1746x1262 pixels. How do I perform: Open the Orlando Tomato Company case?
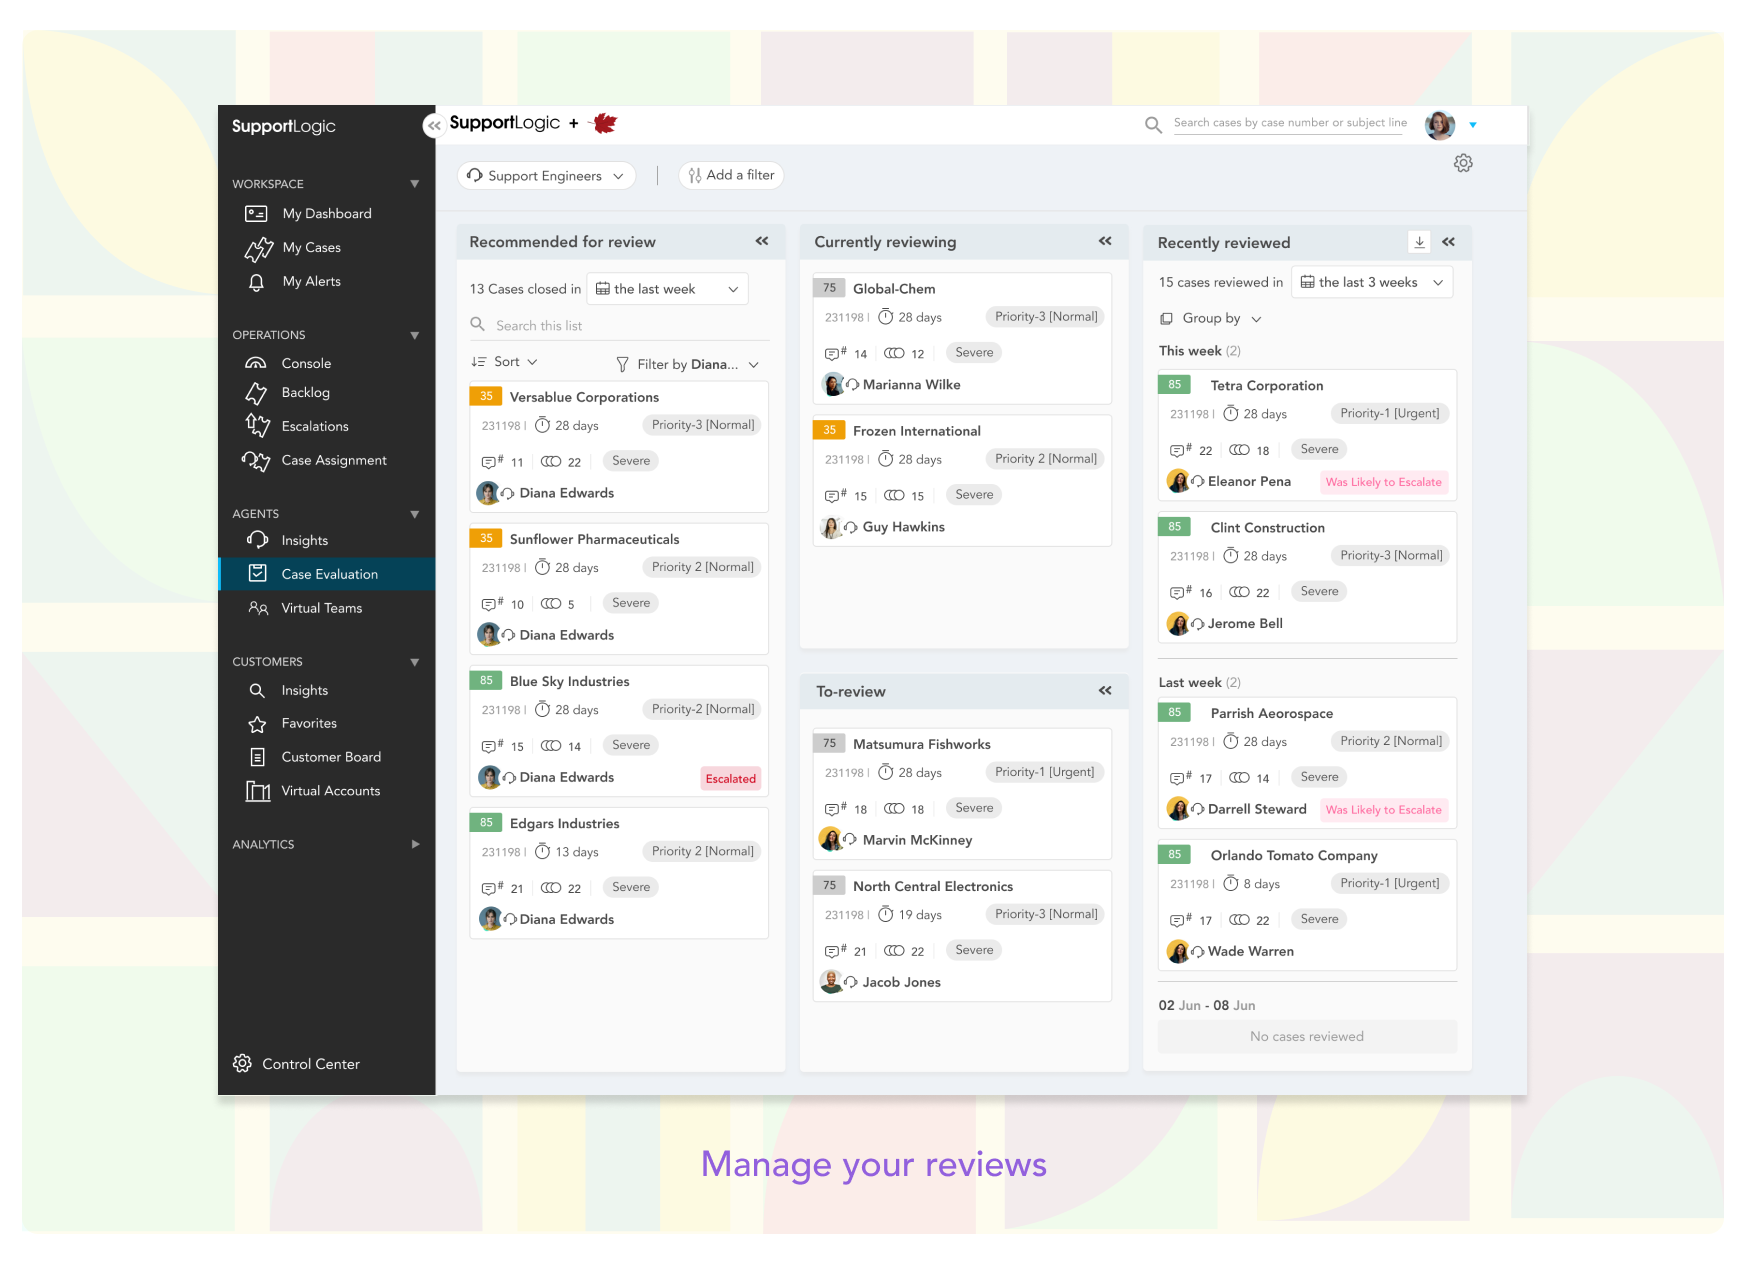tap(1307, 905)
